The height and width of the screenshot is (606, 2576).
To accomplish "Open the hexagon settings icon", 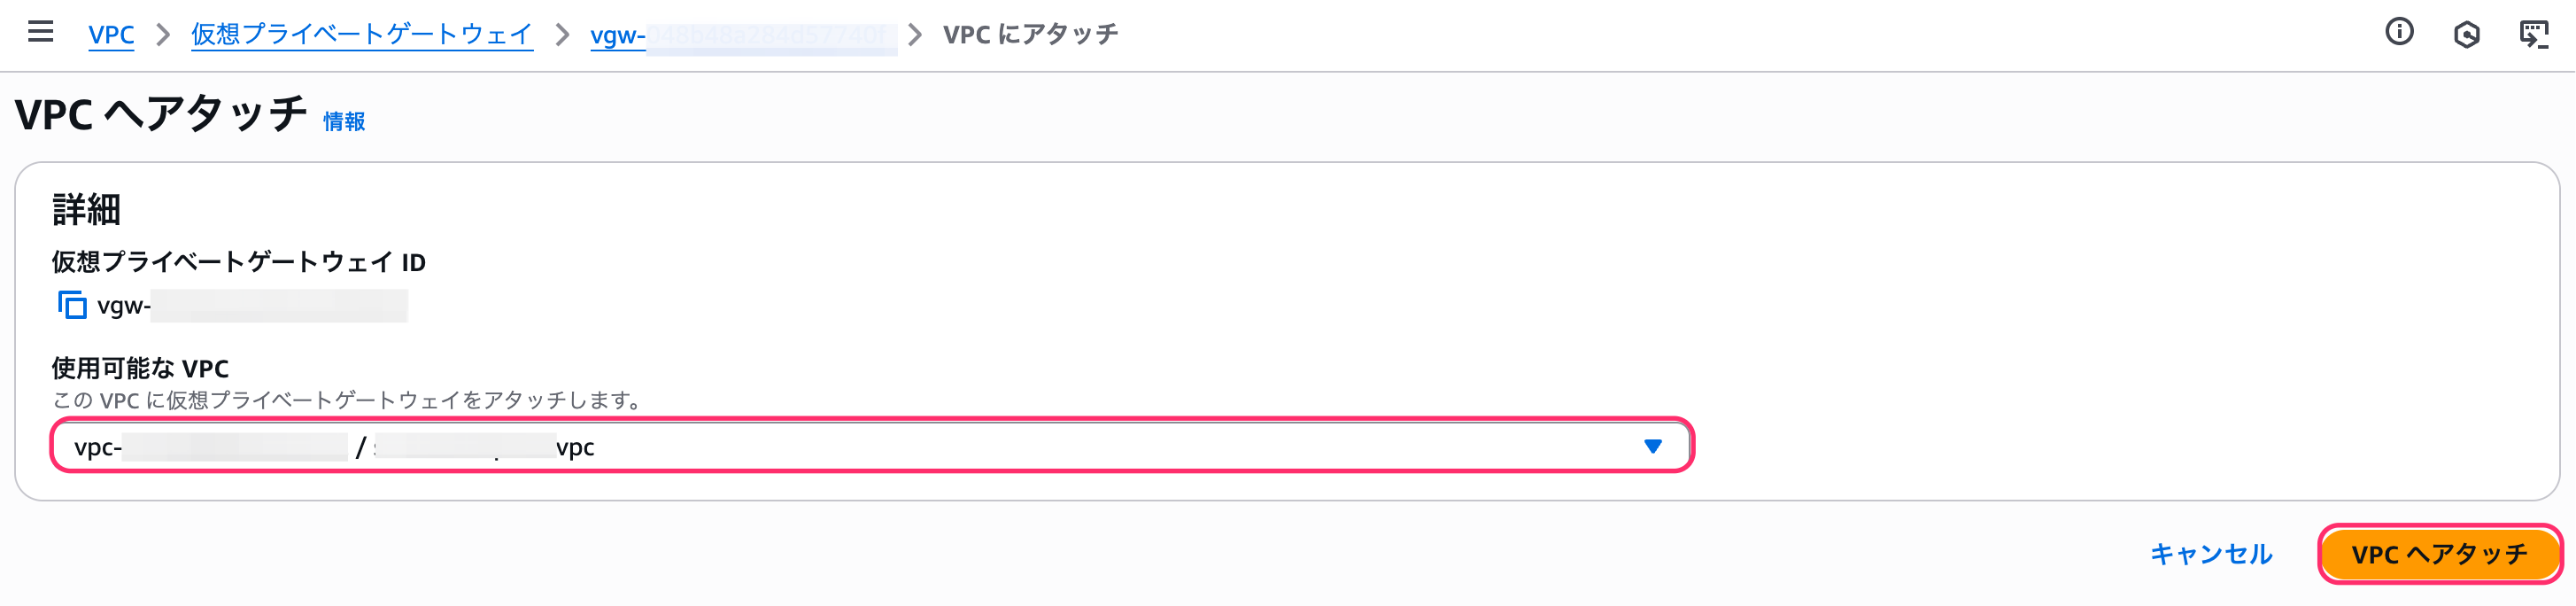I will pos(2466,35).
